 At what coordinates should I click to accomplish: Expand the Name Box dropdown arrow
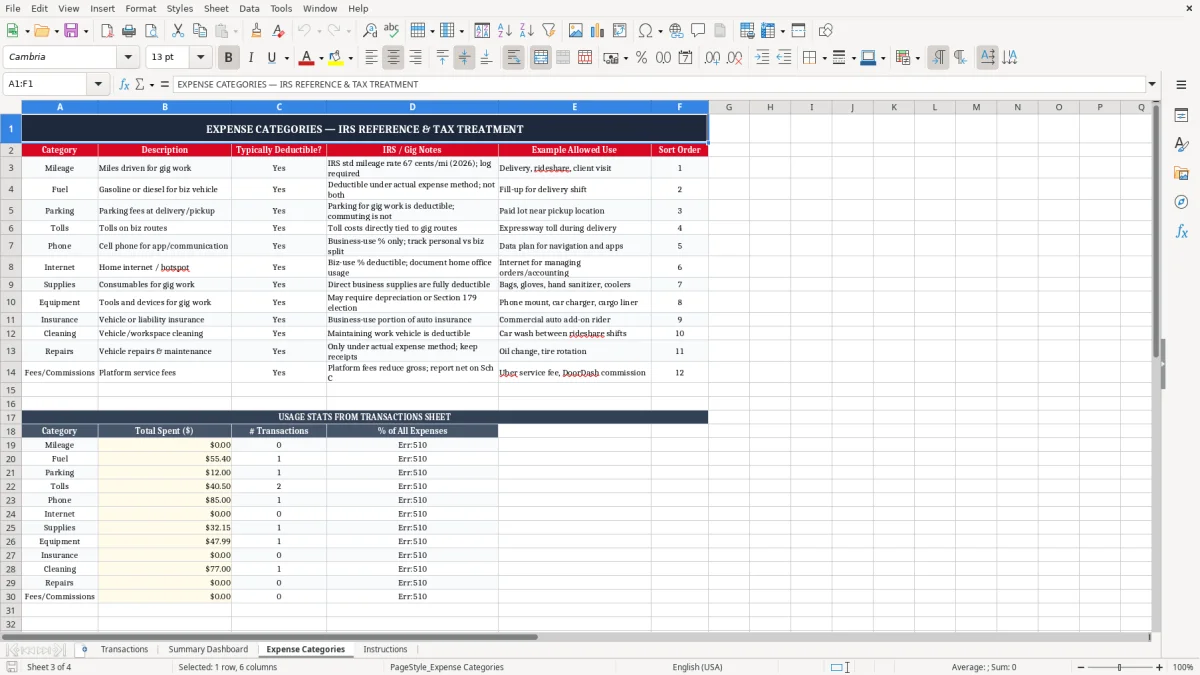(98, 84)
